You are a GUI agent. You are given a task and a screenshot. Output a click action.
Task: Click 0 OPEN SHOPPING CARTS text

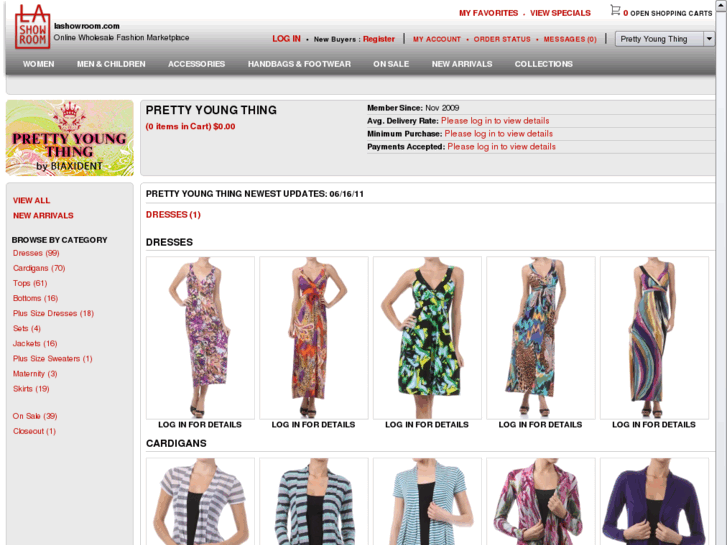(x=668, y=13)
